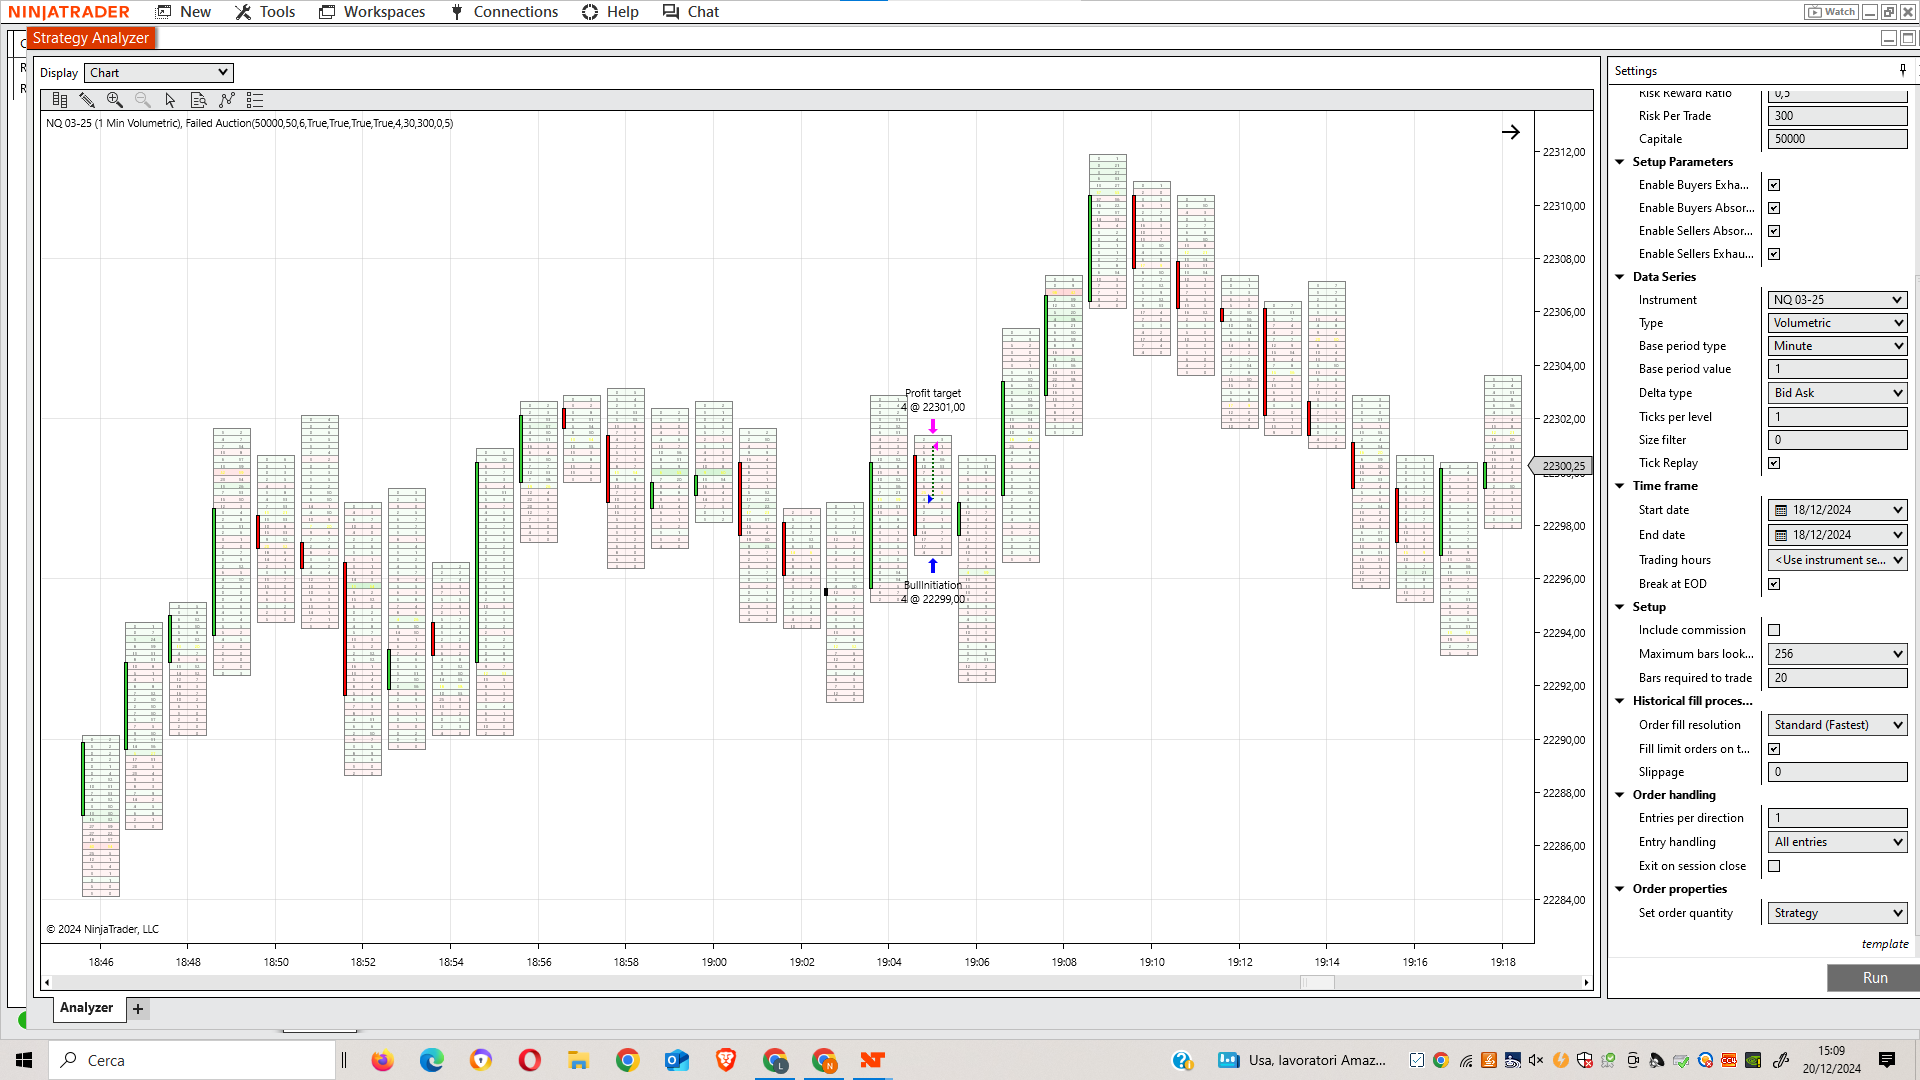Screen dimensions: 1920x1080
Task: Open the Delta type Bid Ask dropdown
Action: (1837, 393)
